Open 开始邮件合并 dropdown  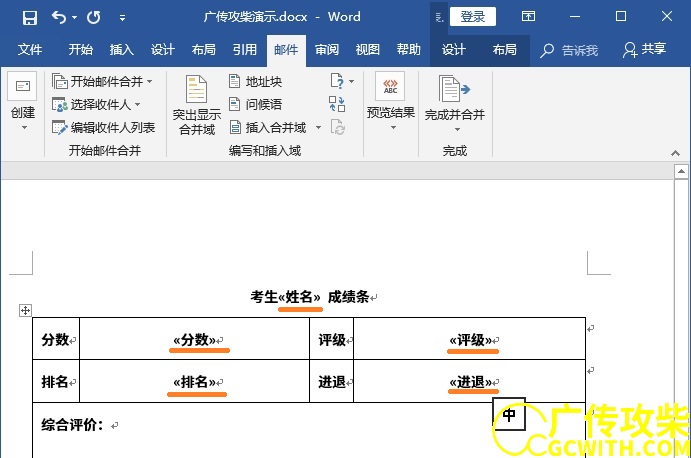tap(102, 82)
